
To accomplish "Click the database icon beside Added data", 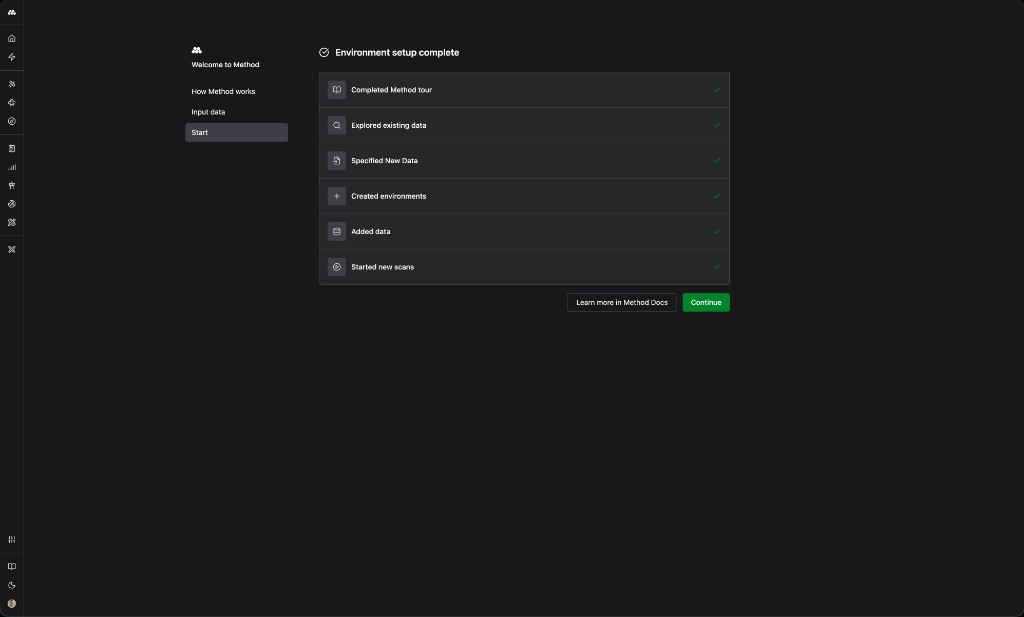I will coord(336,231).
